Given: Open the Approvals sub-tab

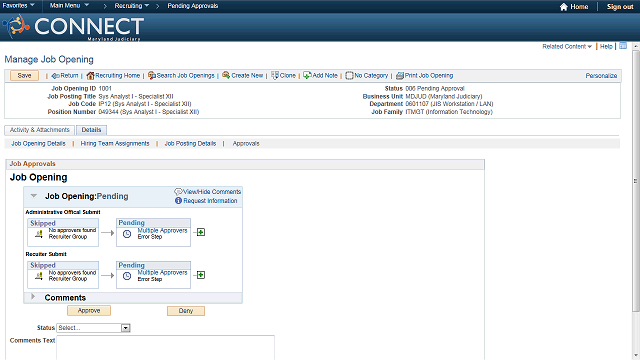Looking at the screenshot, I should pos(246,144).
